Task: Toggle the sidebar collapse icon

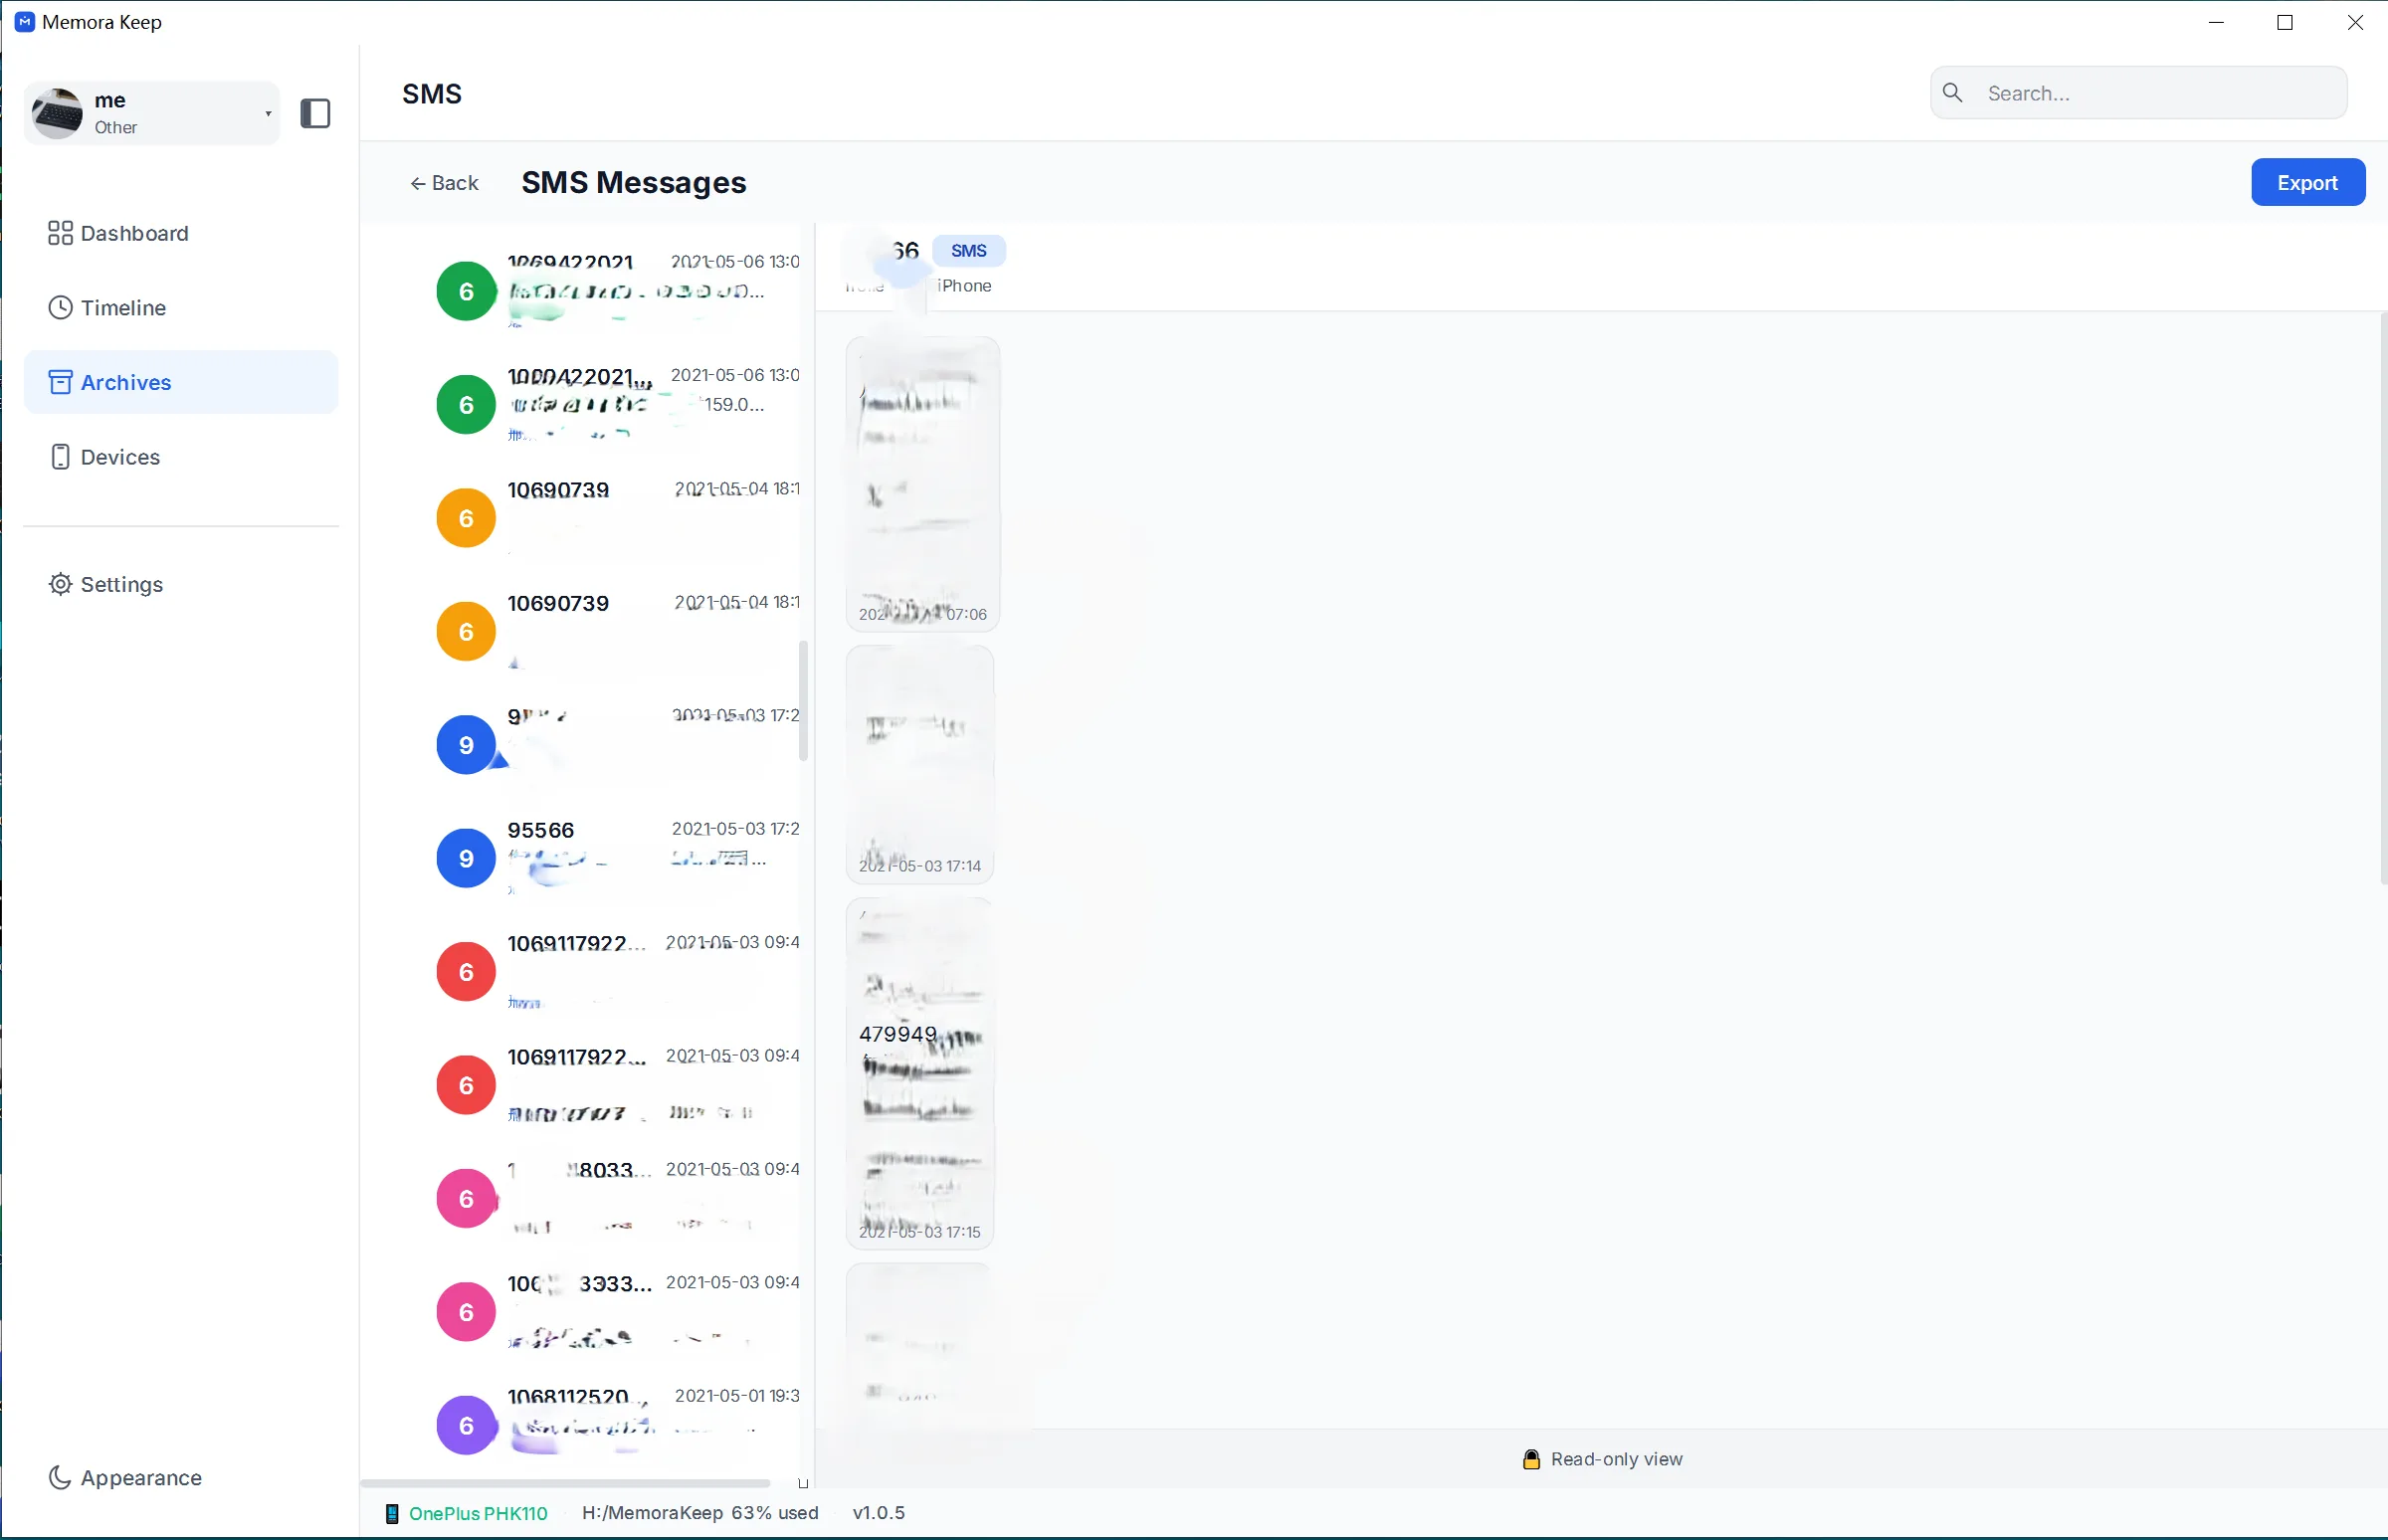Action: tap(315, 113)
